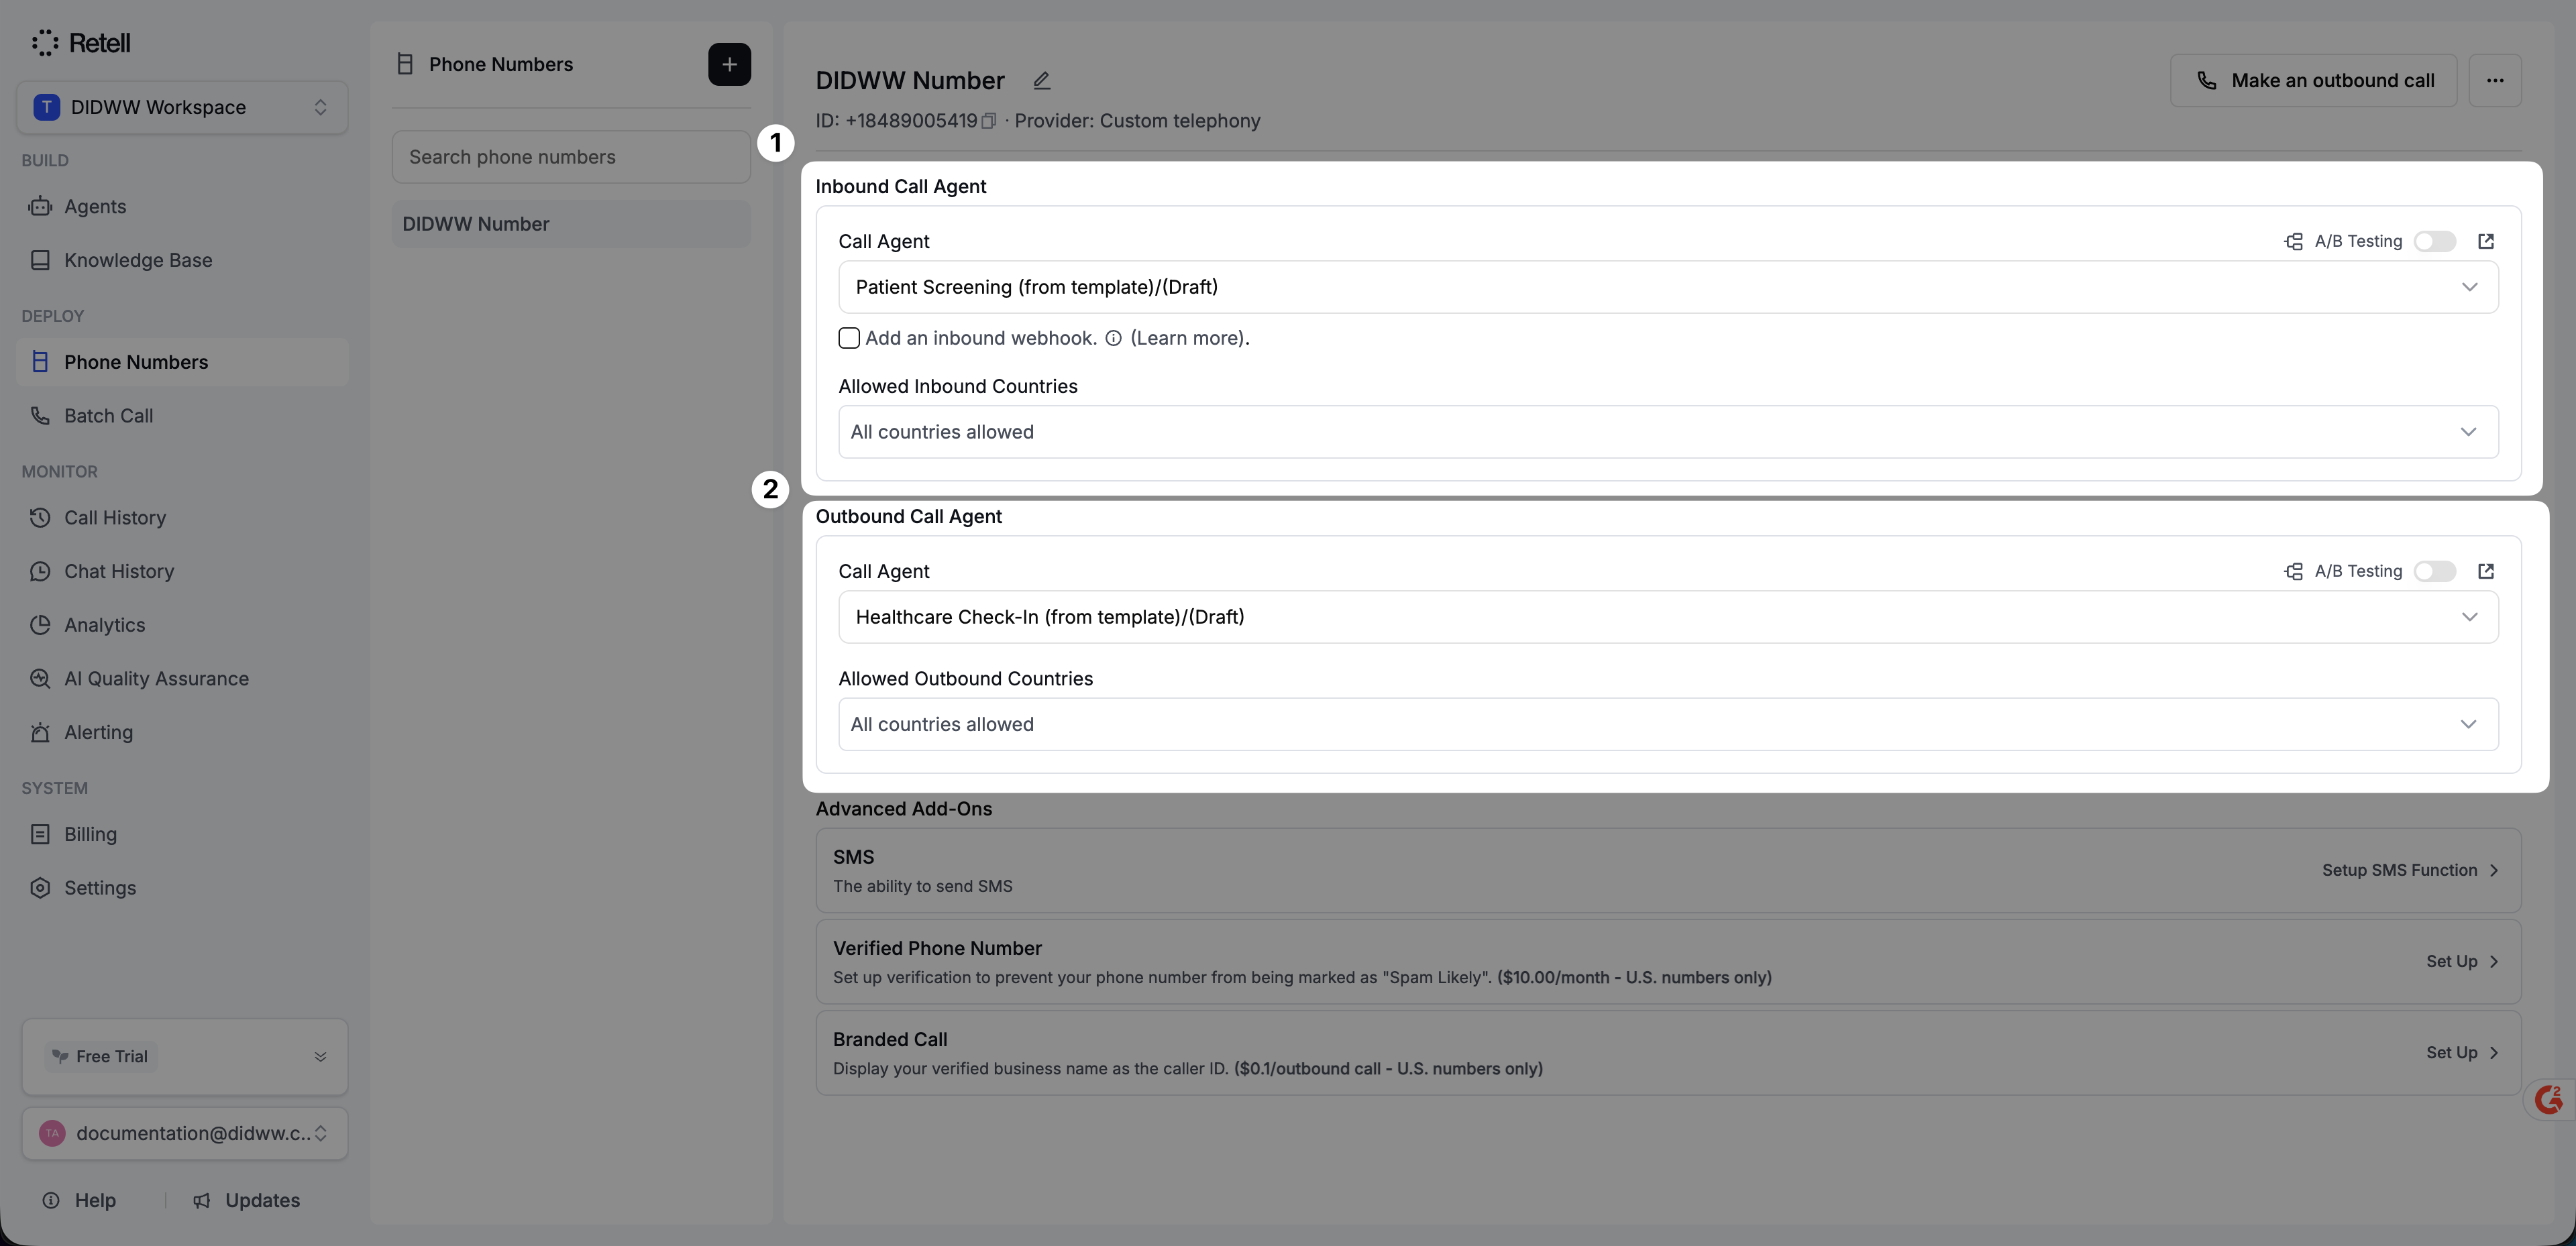This screenshot has height=1246, width=2576.
Task: Click the pencil icon to rename DIDWW Number
Action: [x=1041, y=81]
